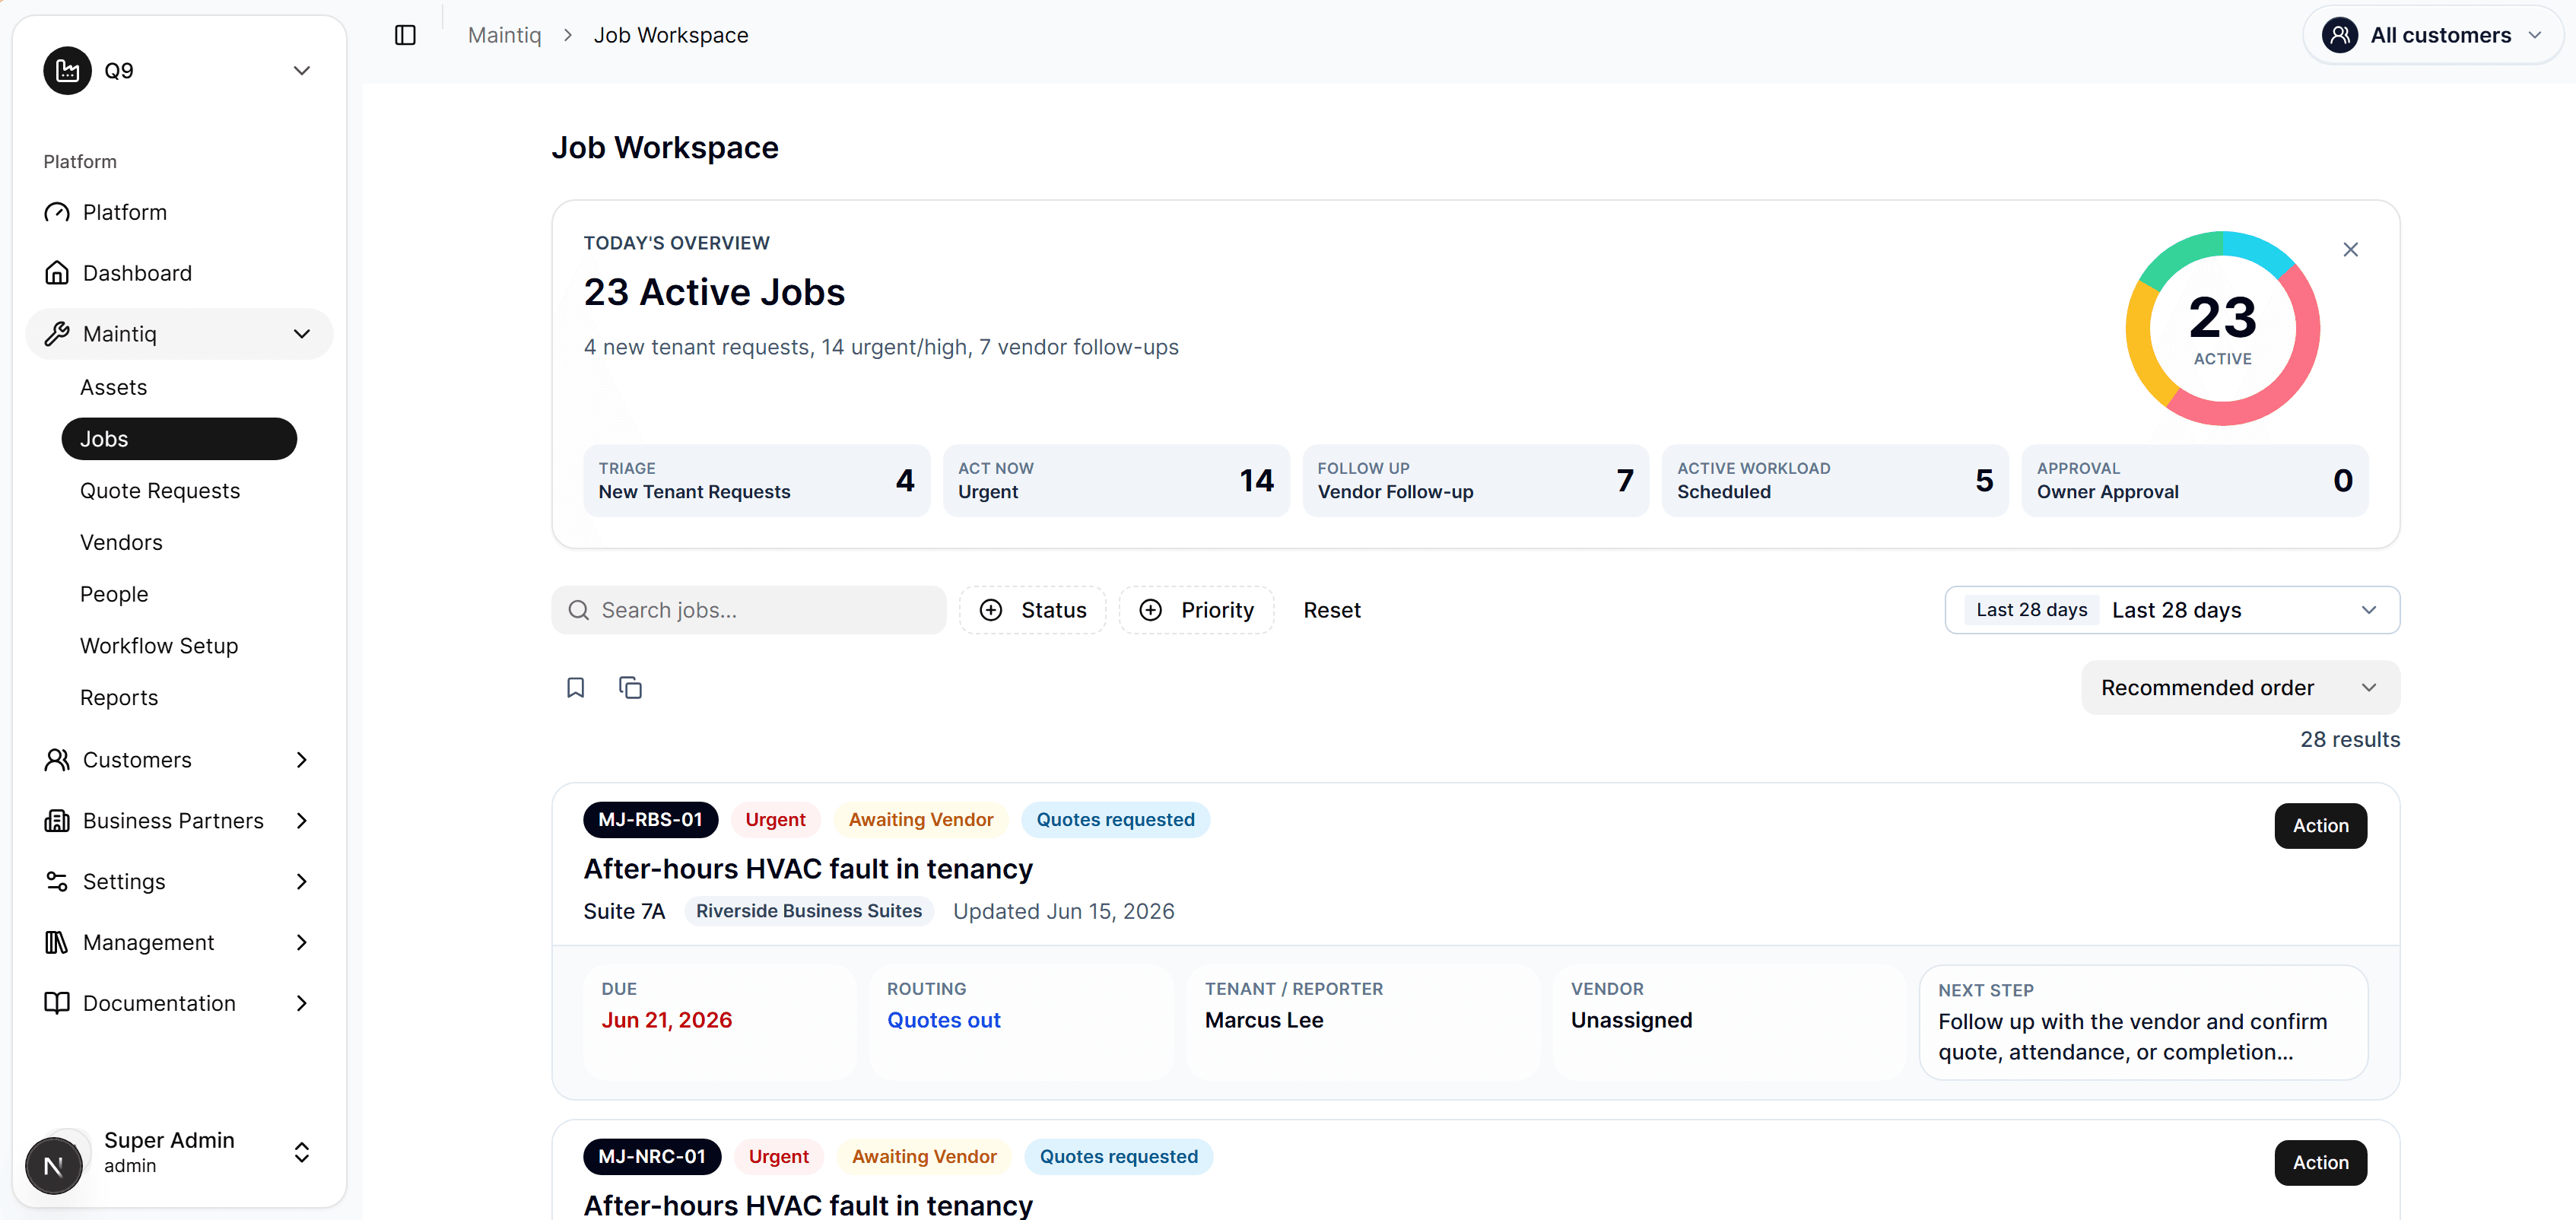Click Action on job MJ-RBS-01

[x=2320, y=826]
